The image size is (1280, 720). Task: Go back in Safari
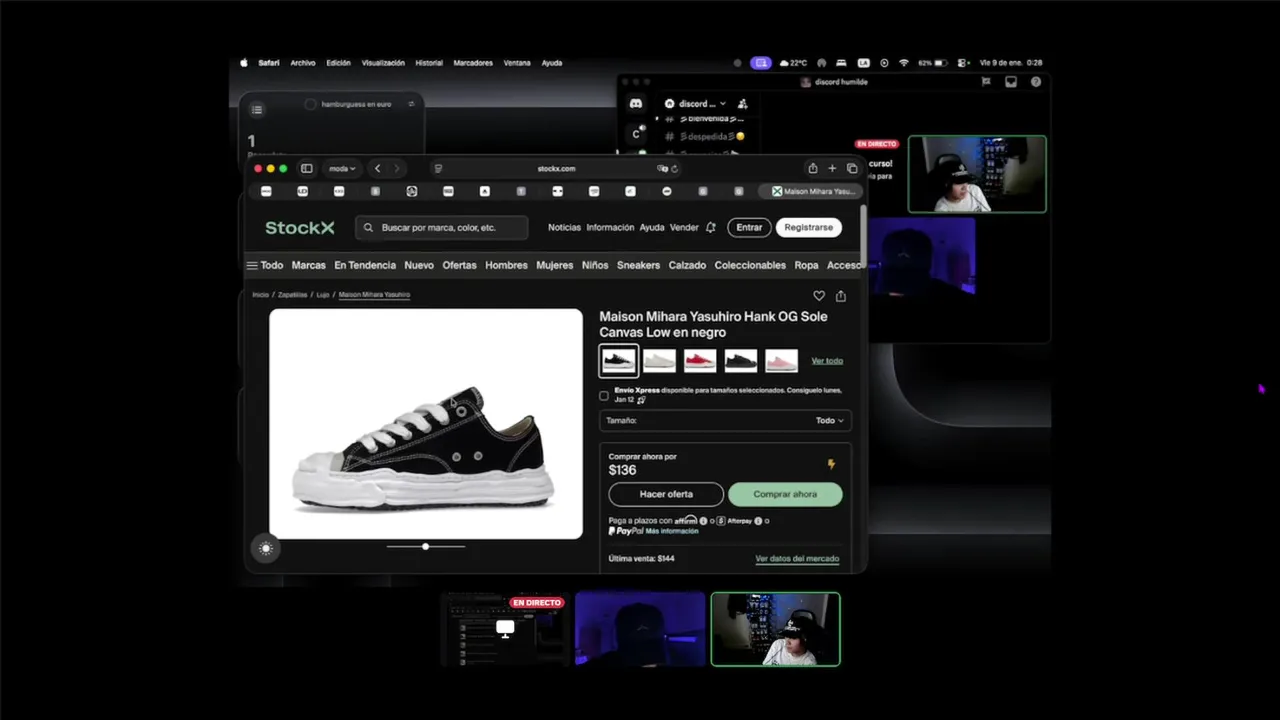pos(377,168)
